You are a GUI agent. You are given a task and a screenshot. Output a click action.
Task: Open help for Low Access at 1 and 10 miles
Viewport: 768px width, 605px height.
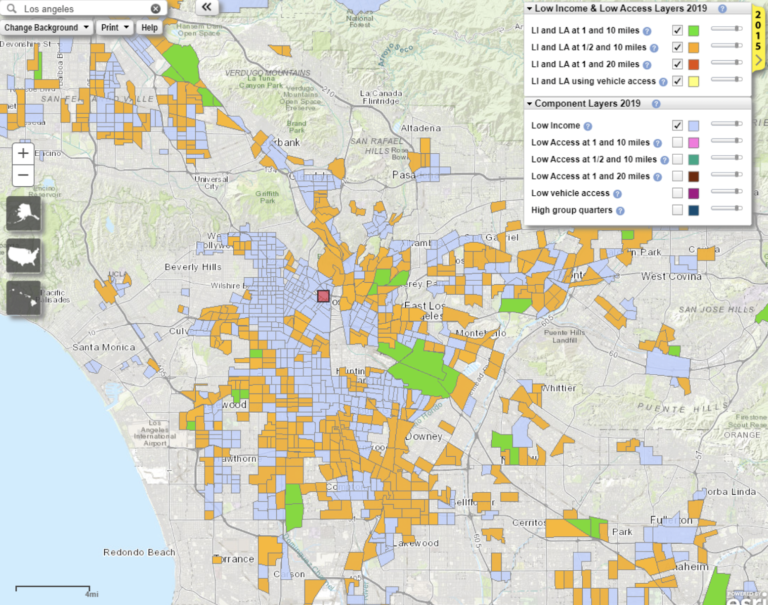[657, 143]
